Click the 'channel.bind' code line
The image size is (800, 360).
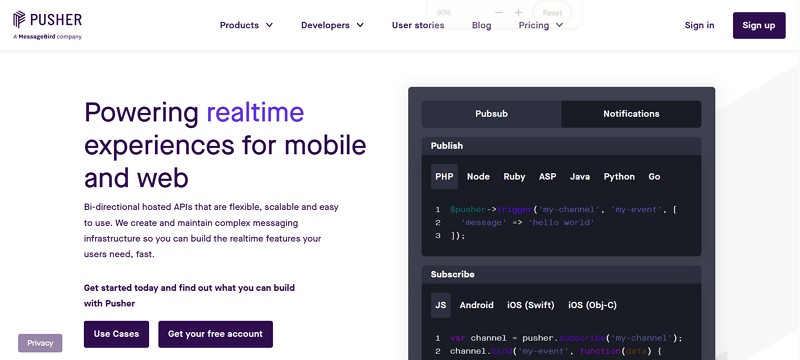(556, 351)
